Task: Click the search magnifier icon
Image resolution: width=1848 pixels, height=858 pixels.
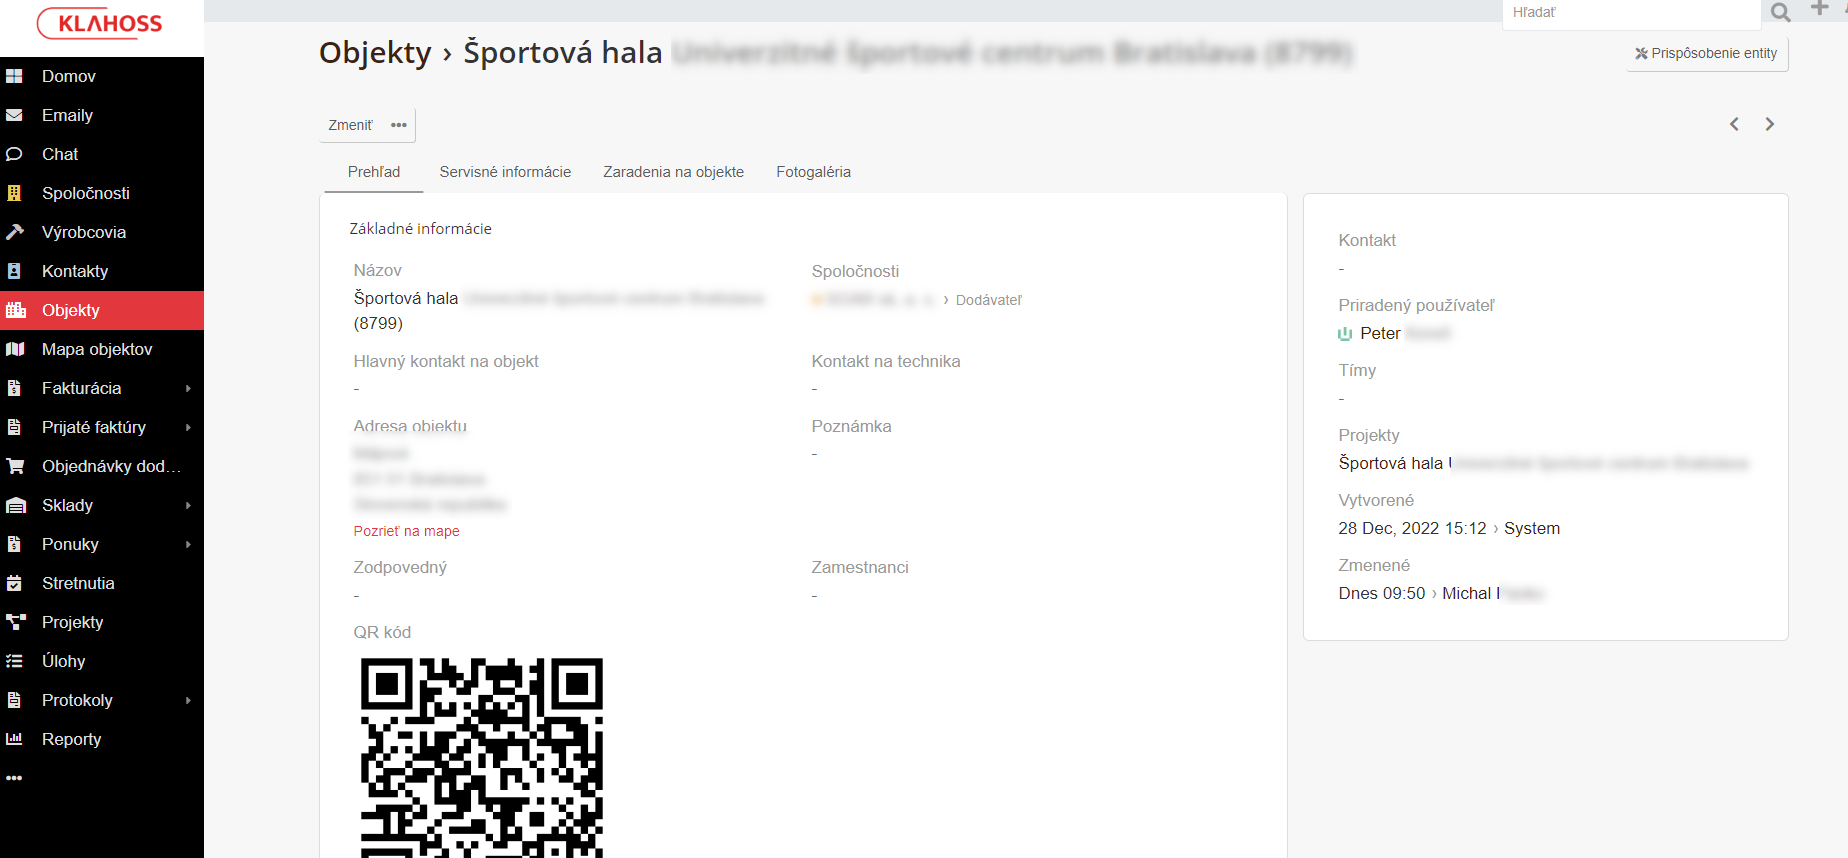Action: 1780,13
